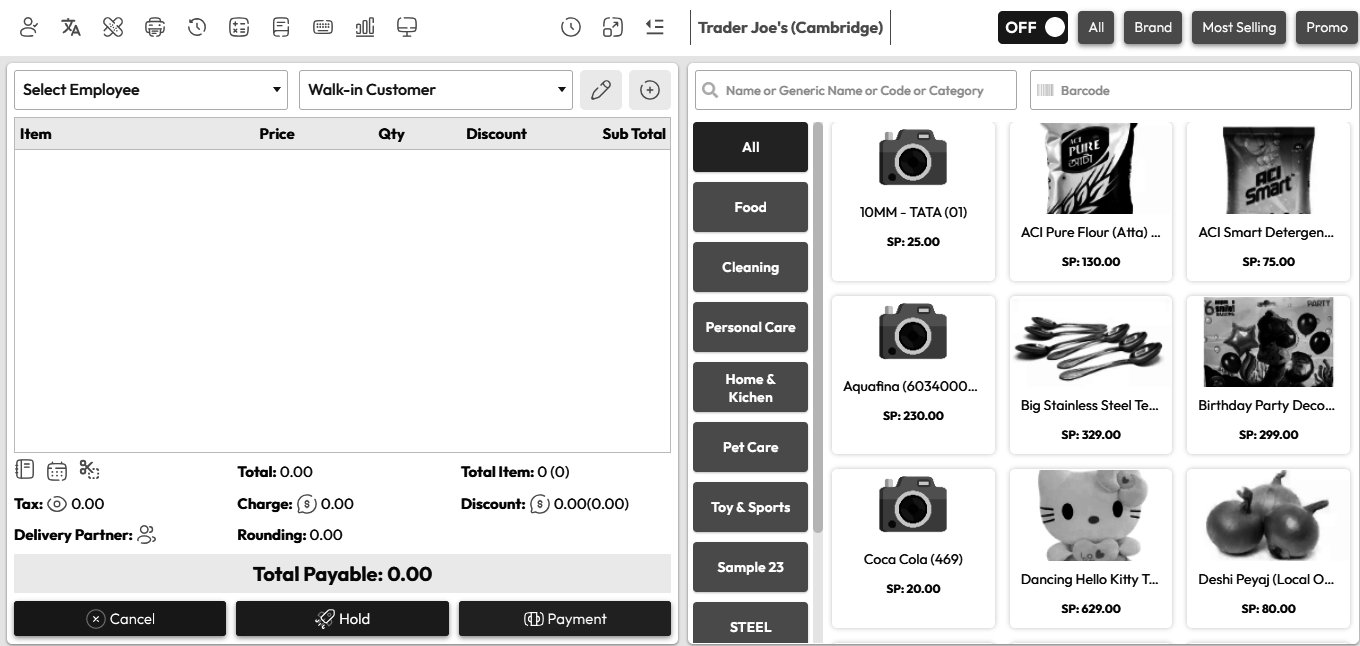Click the category list scrollbar
The width and height of the screenshot is (1360, 646).
click(818, 327)
